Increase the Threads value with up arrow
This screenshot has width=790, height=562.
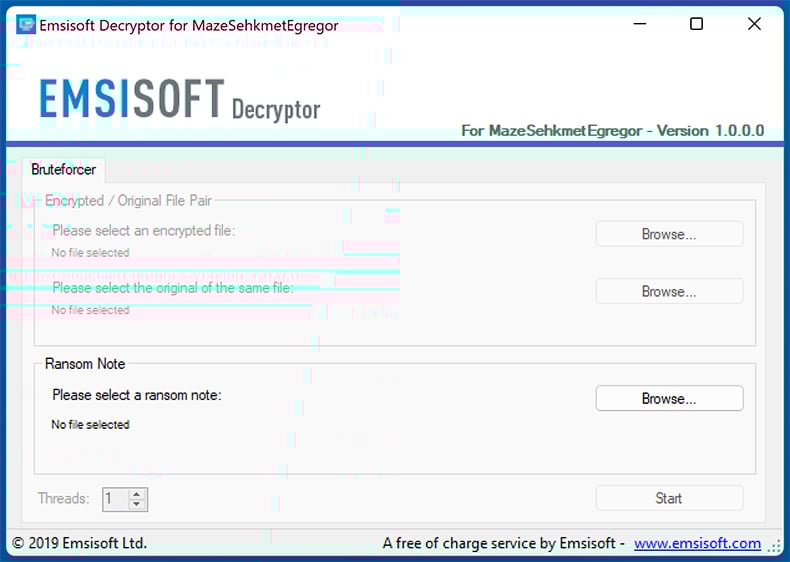137,494
